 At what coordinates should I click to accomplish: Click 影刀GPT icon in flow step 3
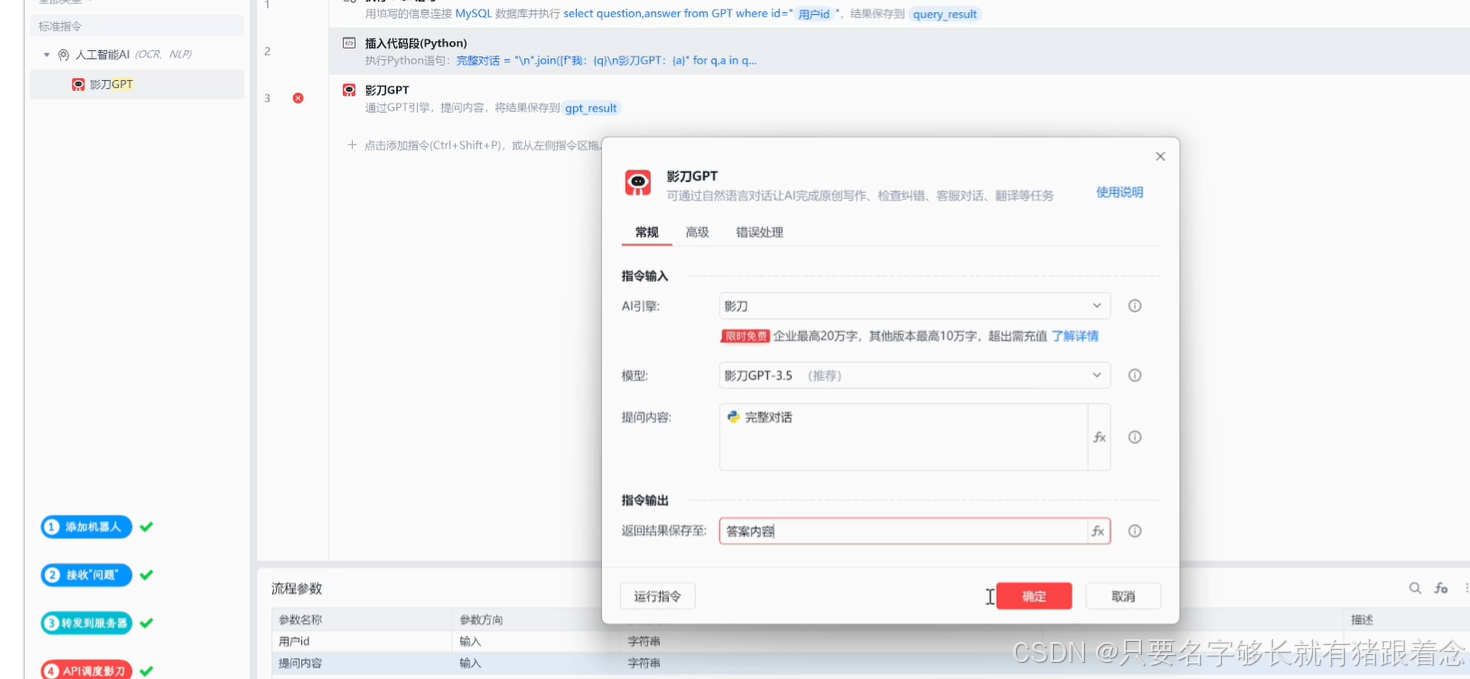click(349, 90)
